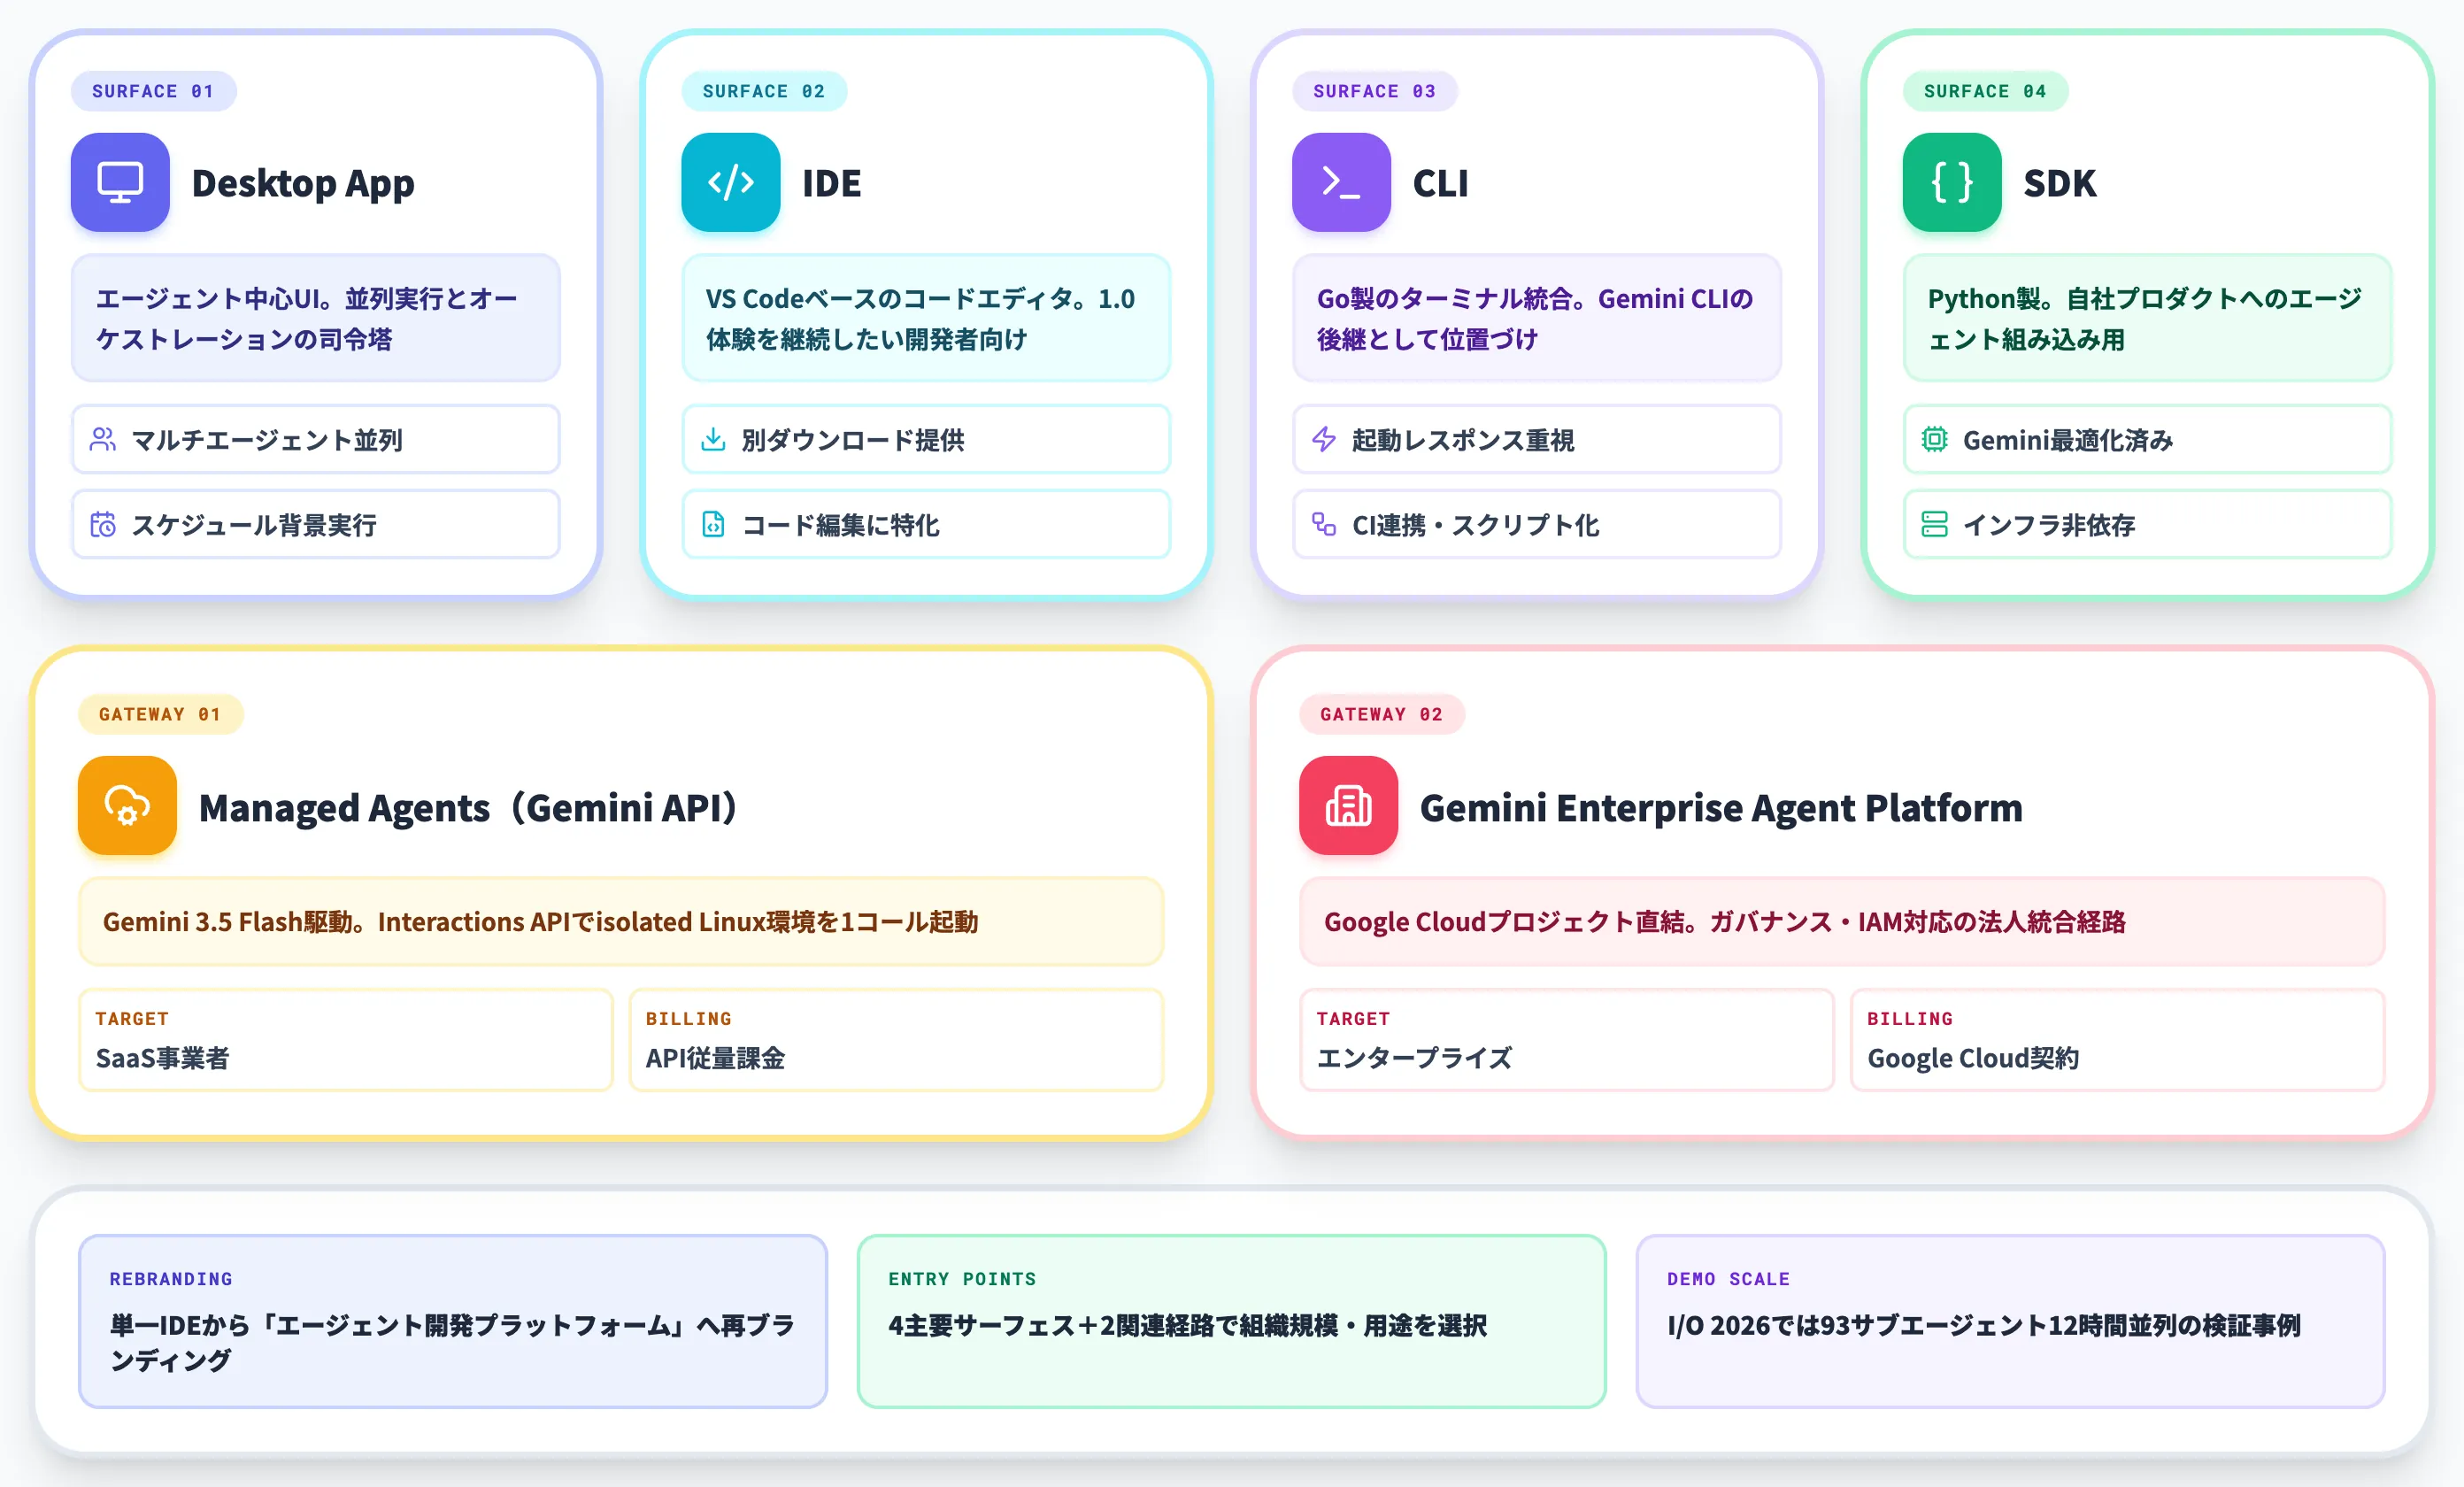Click the インフラ非依存 feature row
2464x1487 pixels.
click(2148, 524)
